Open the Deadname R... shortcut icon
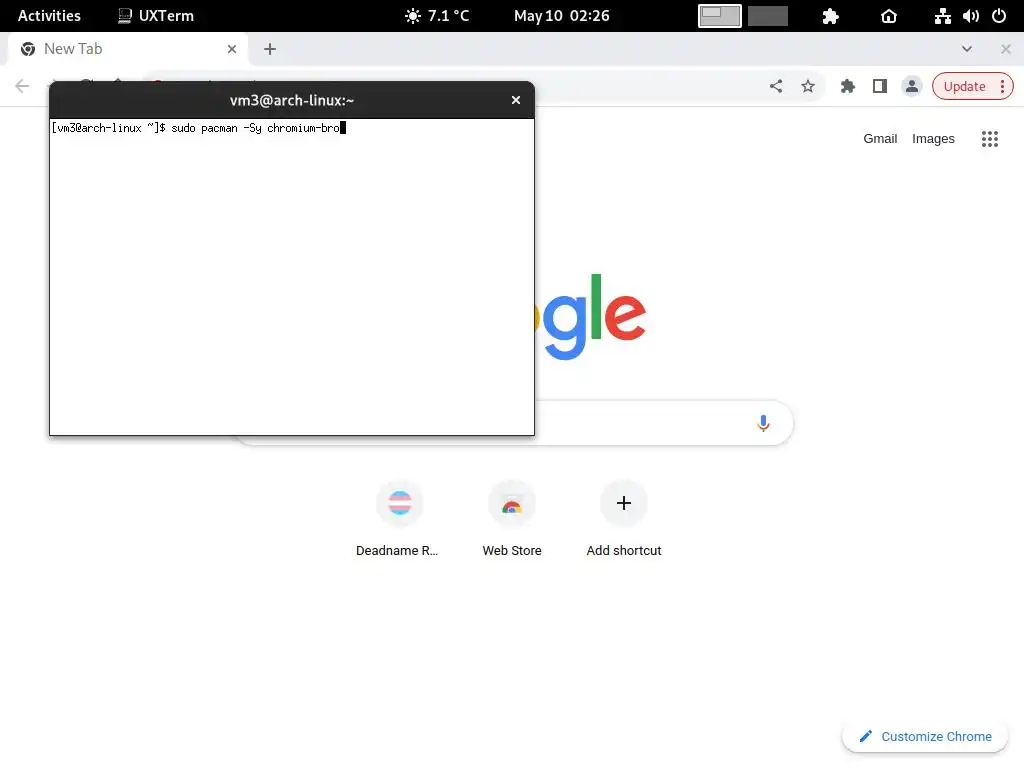The height and width of the screenshot is (768, 1024). point(400,503)
